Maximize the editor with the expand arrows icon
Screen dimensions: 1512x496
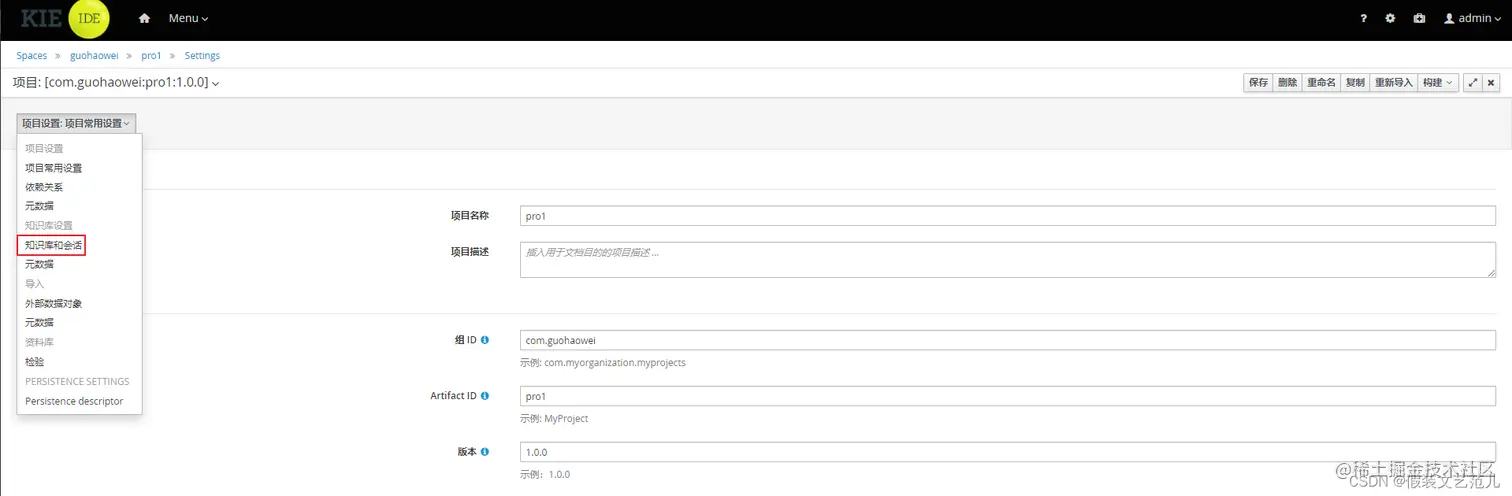1472,83
